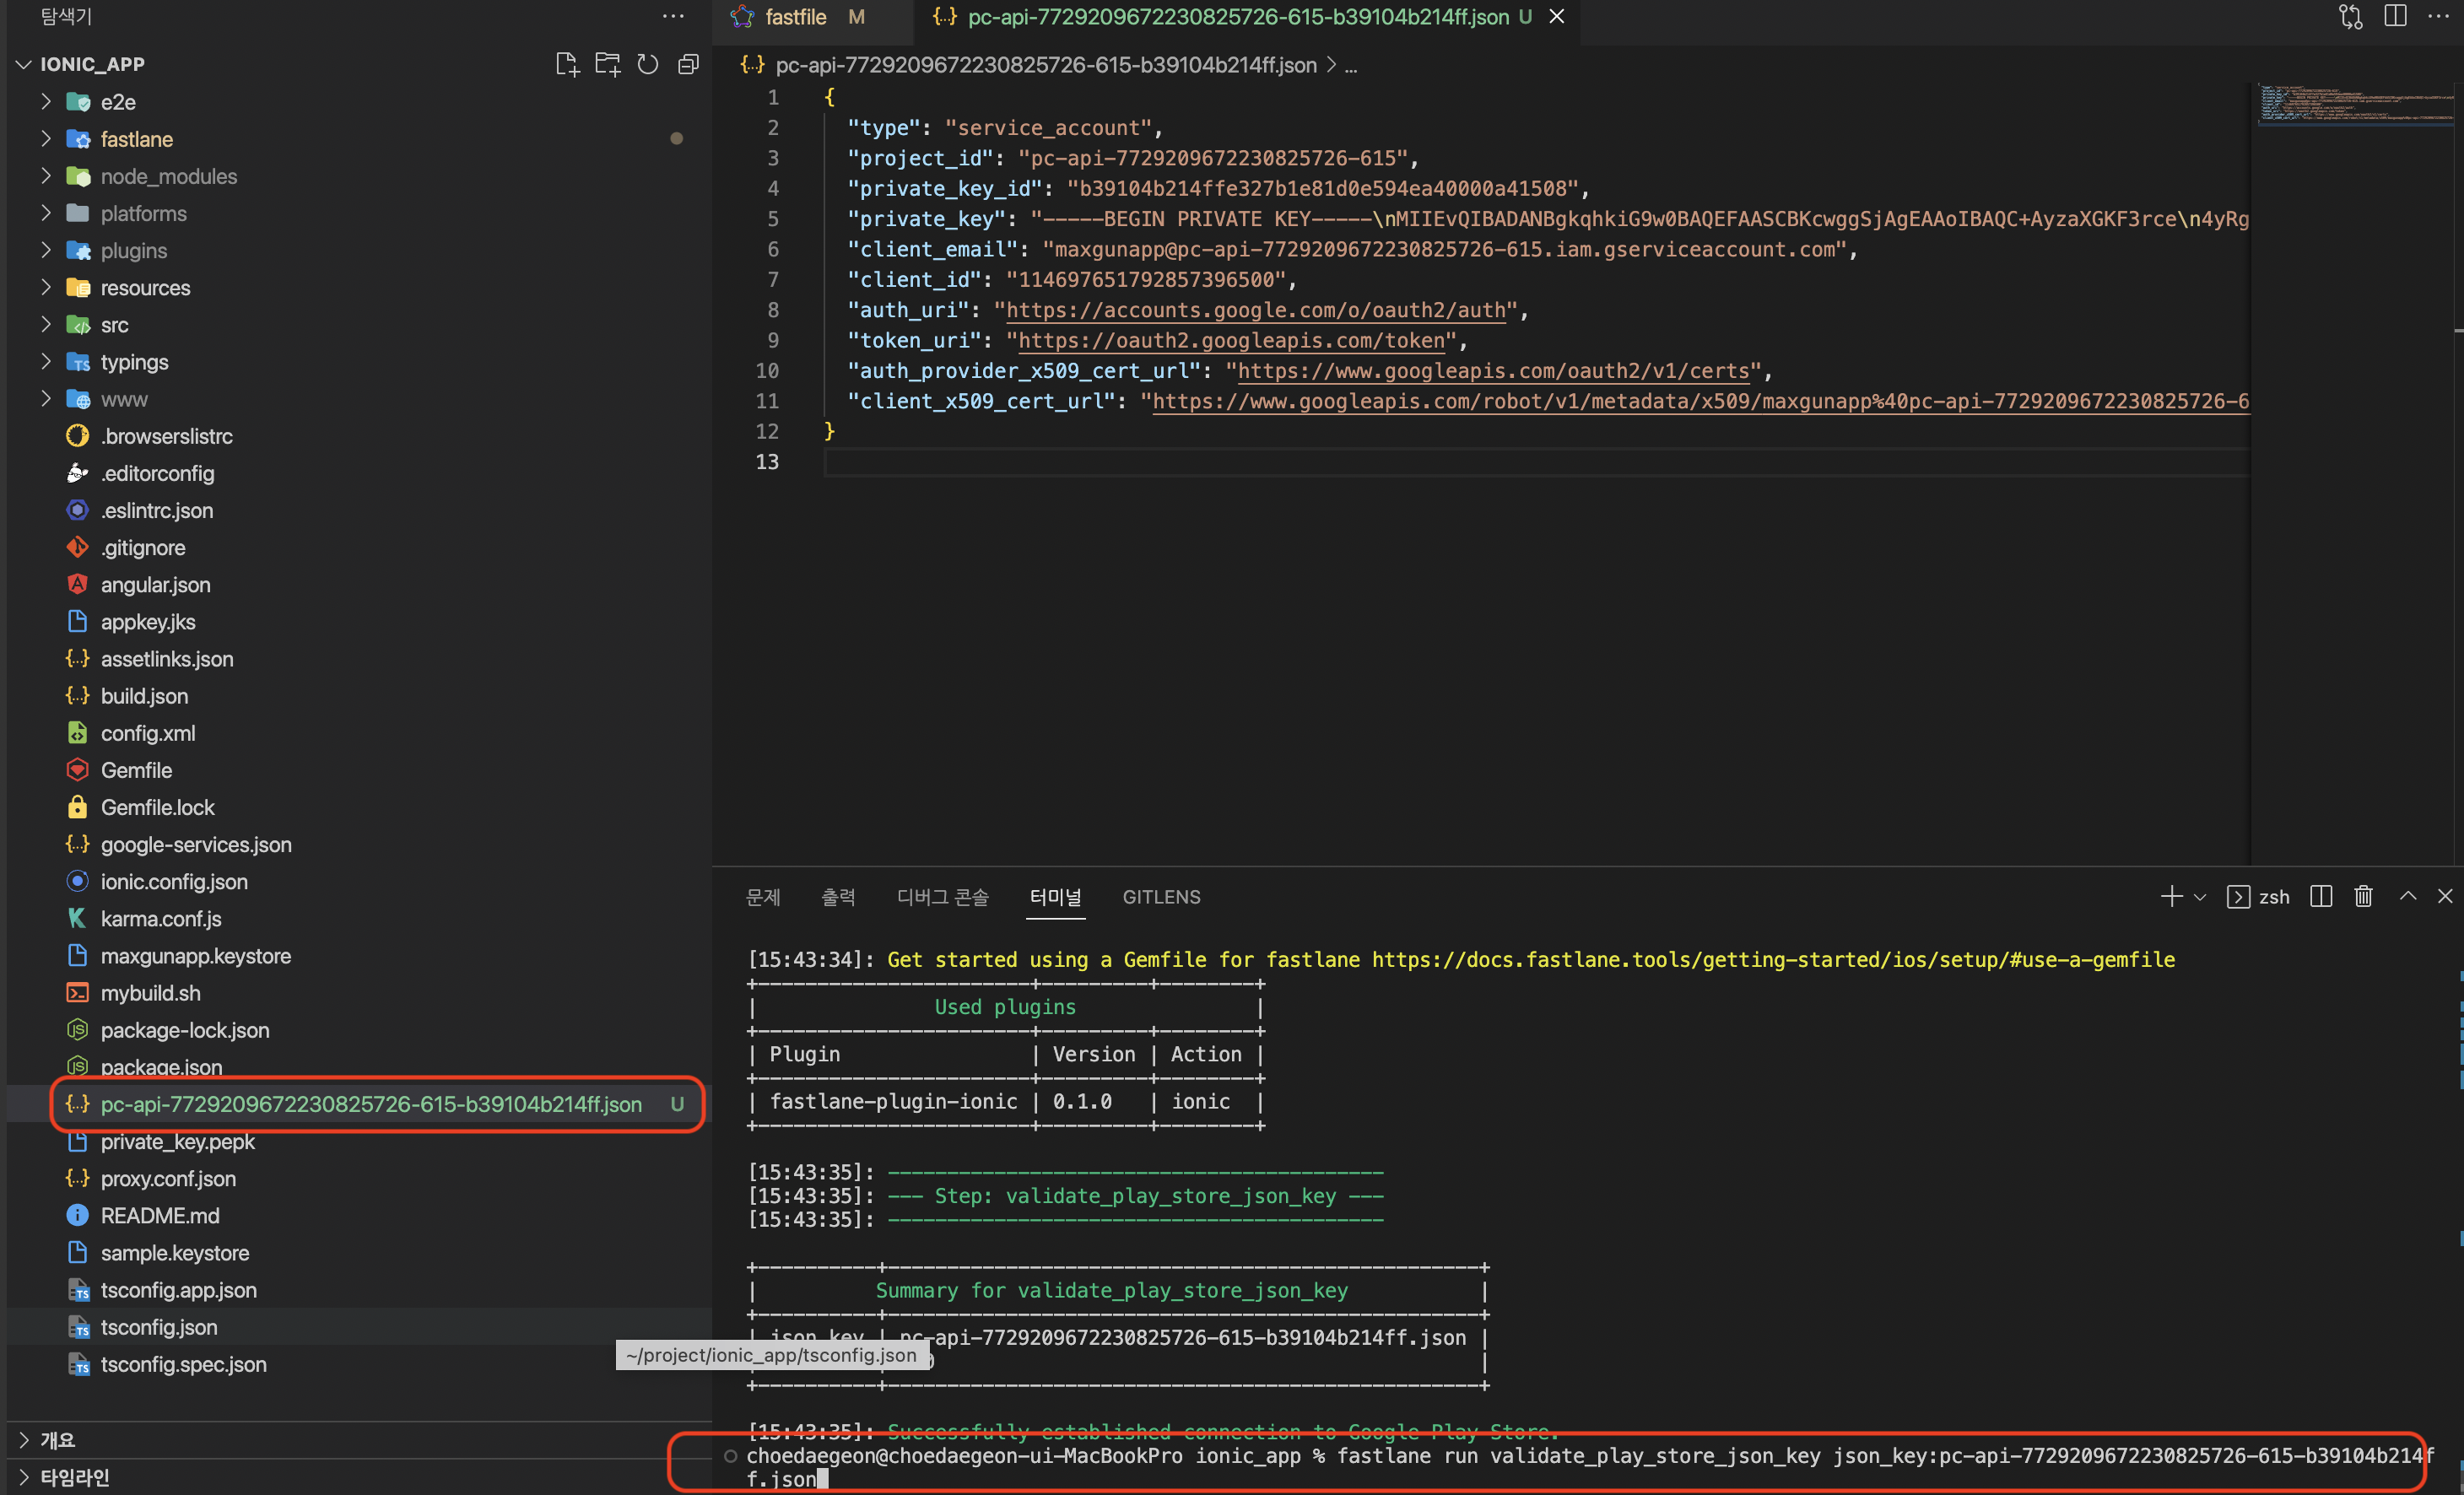The height and width of the screenshot is (1495, 2464).
Task: Split the terminal panel
Action: pyautogui.click(x=2321, y=896)
